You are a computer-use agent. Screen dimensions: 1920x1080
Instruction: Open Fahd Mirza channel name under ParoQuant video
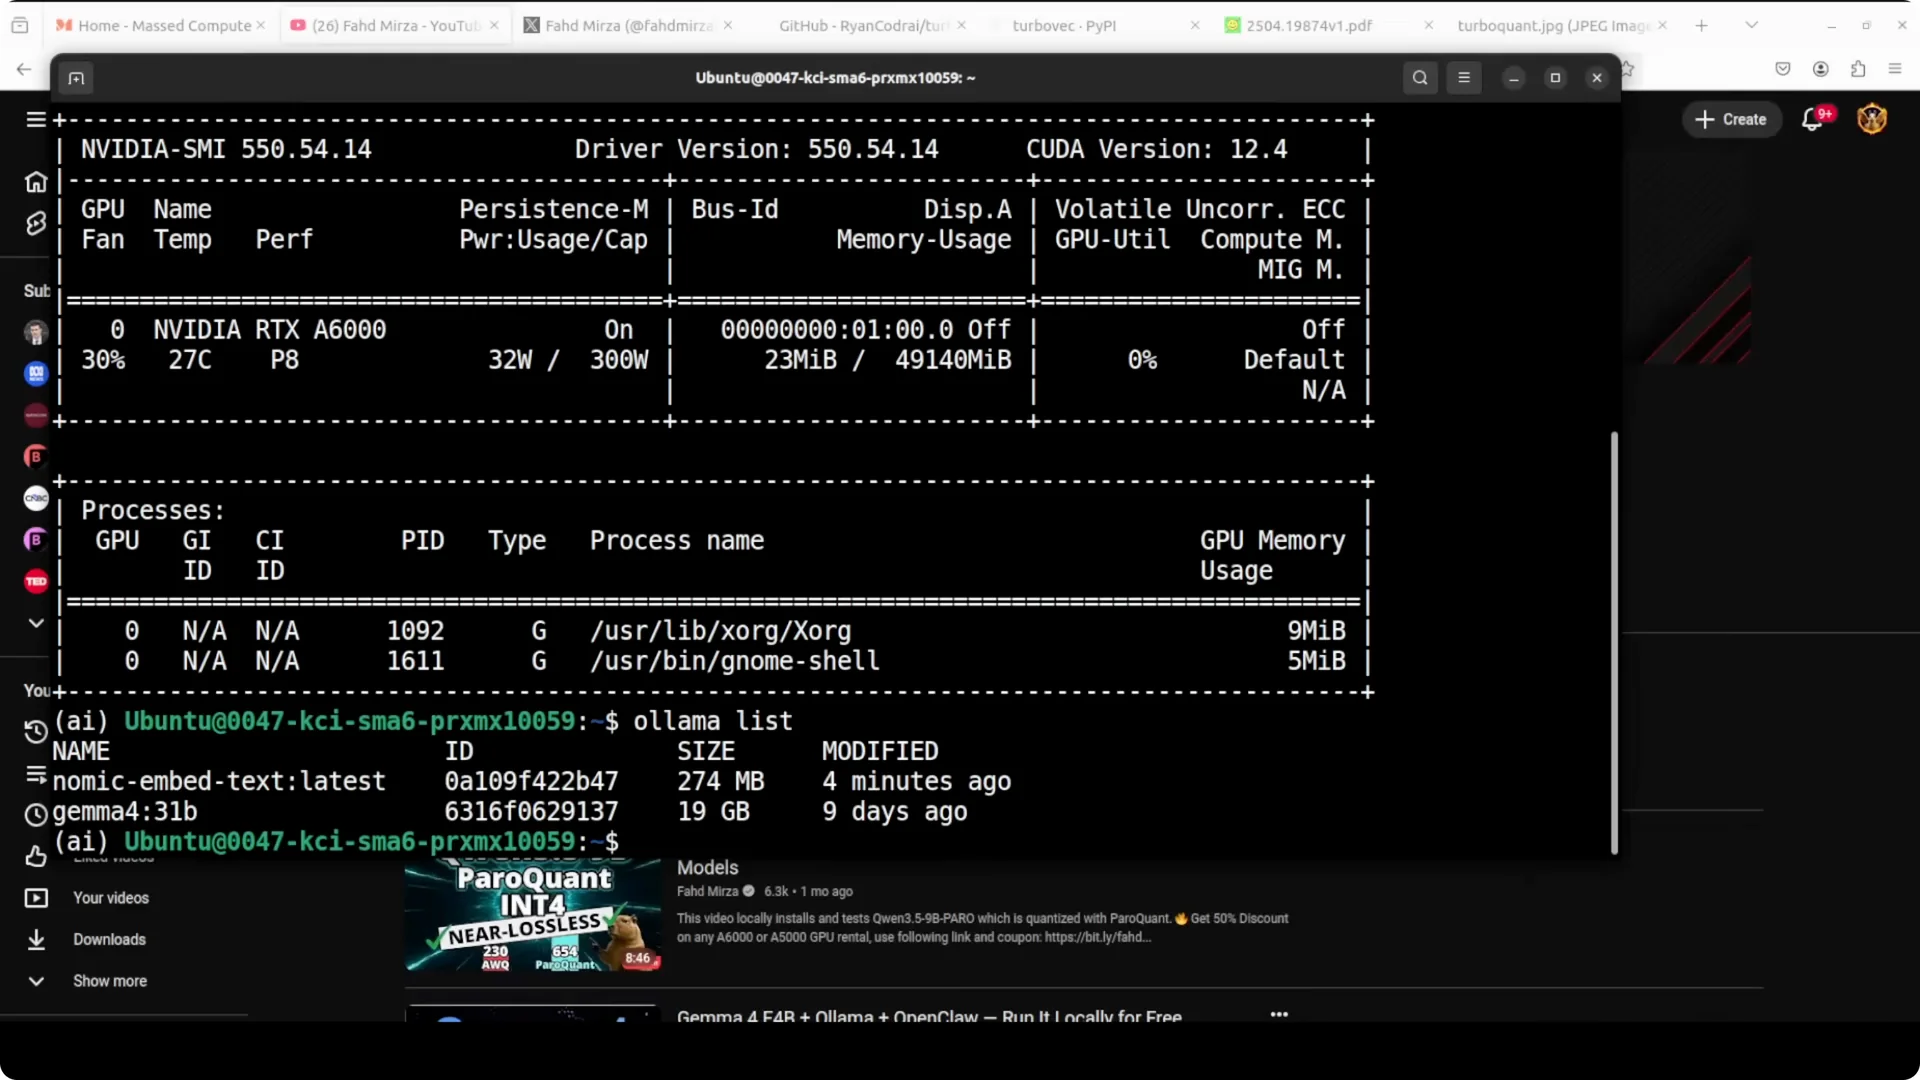(707, 891)
